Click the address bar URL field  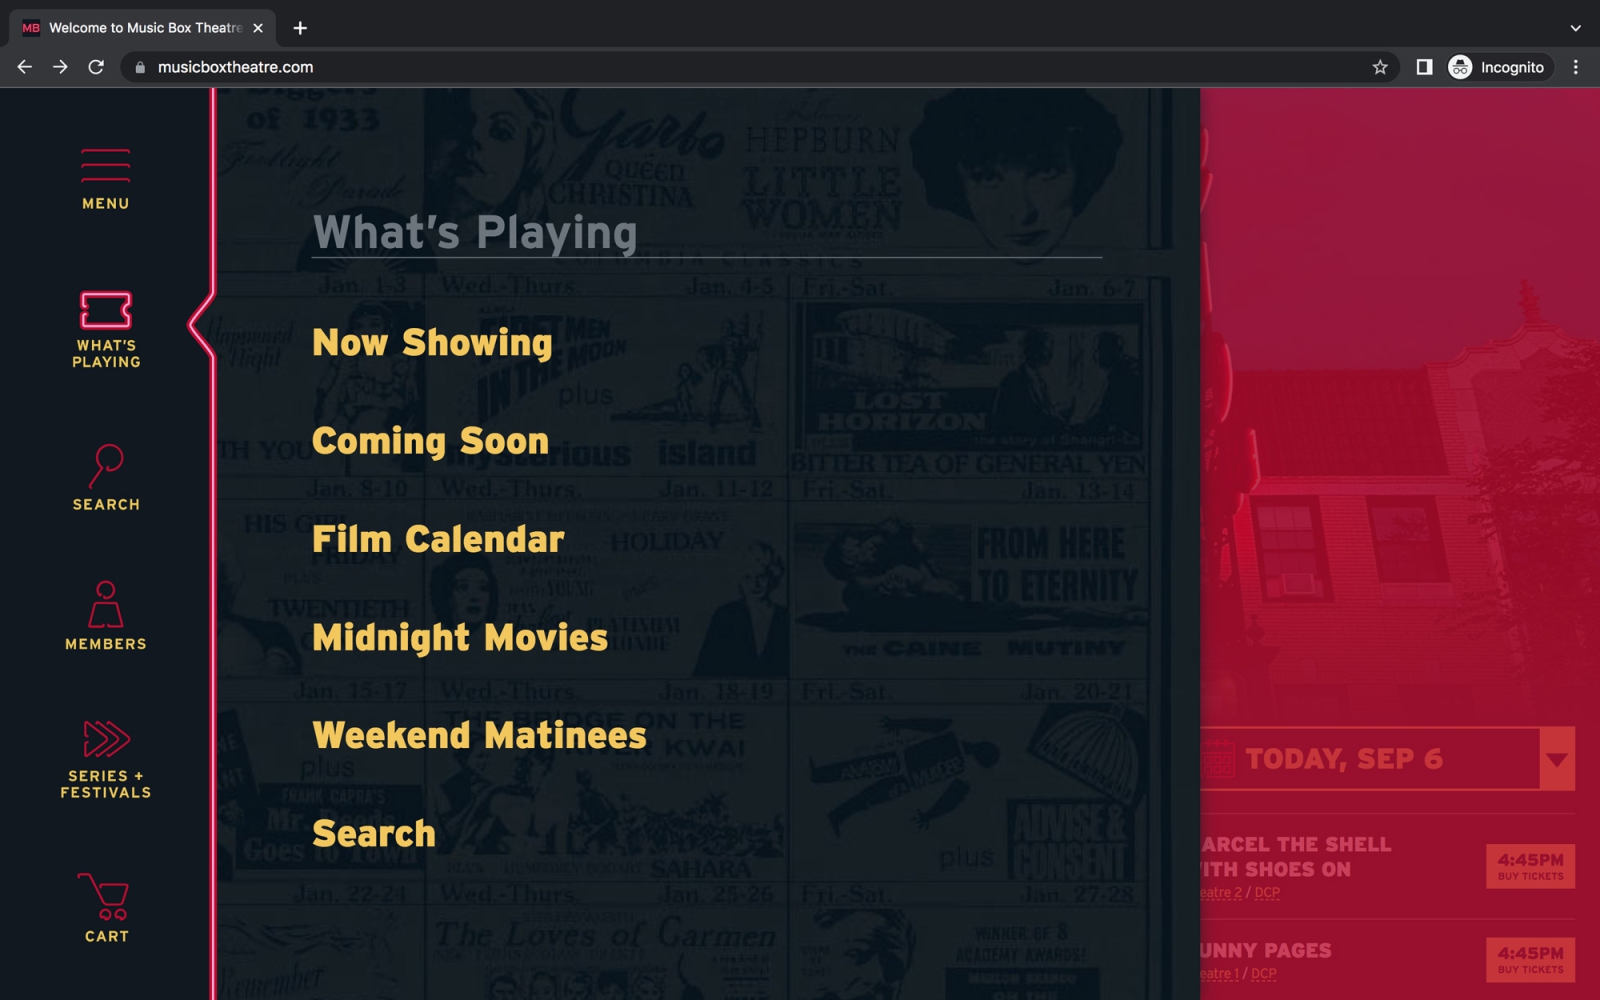pyautogui.click(x=760, y=67)
